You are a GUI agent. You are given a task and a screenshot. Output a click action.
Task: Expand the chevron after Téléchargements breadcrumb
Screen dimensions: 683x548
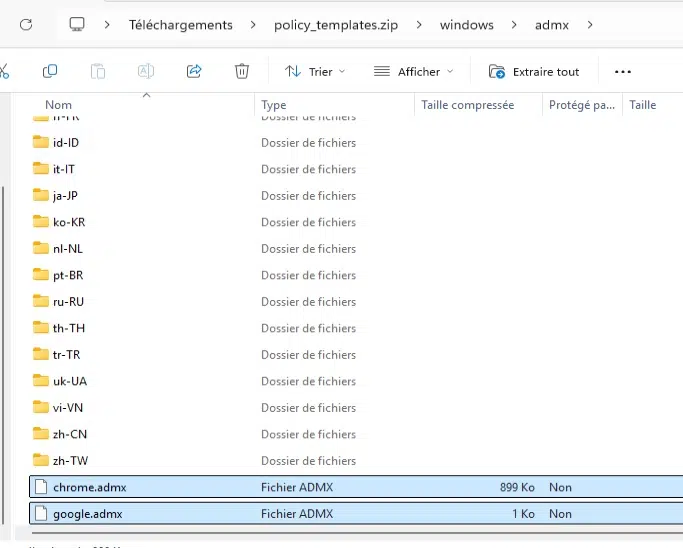[253, 25]
